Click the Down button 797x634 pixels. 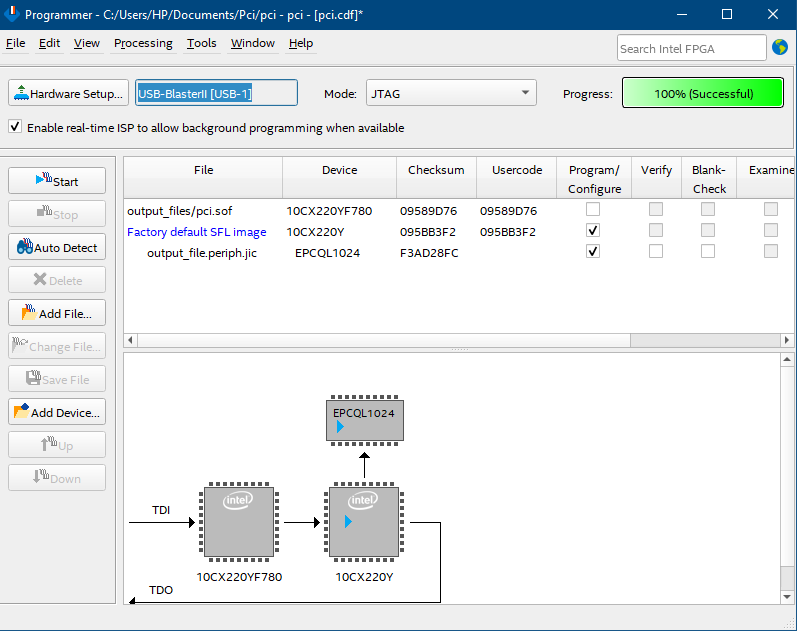tap(57, 478)
